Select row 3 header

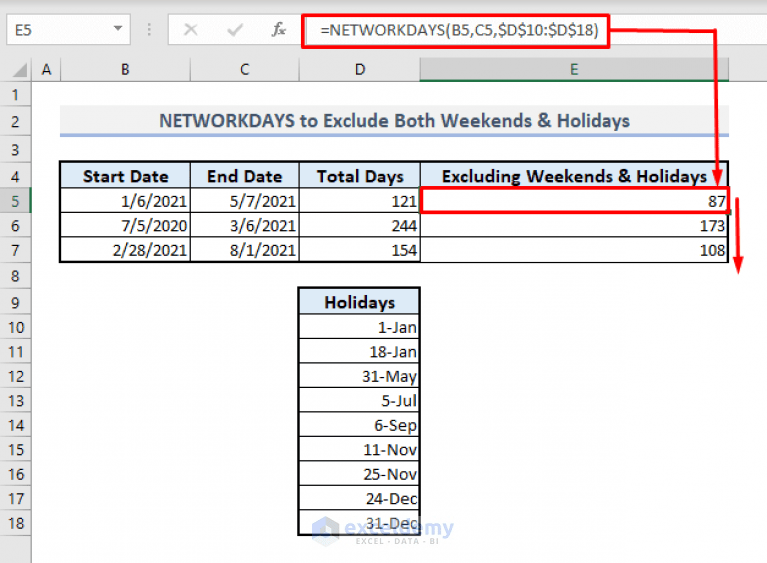point(15,149)
